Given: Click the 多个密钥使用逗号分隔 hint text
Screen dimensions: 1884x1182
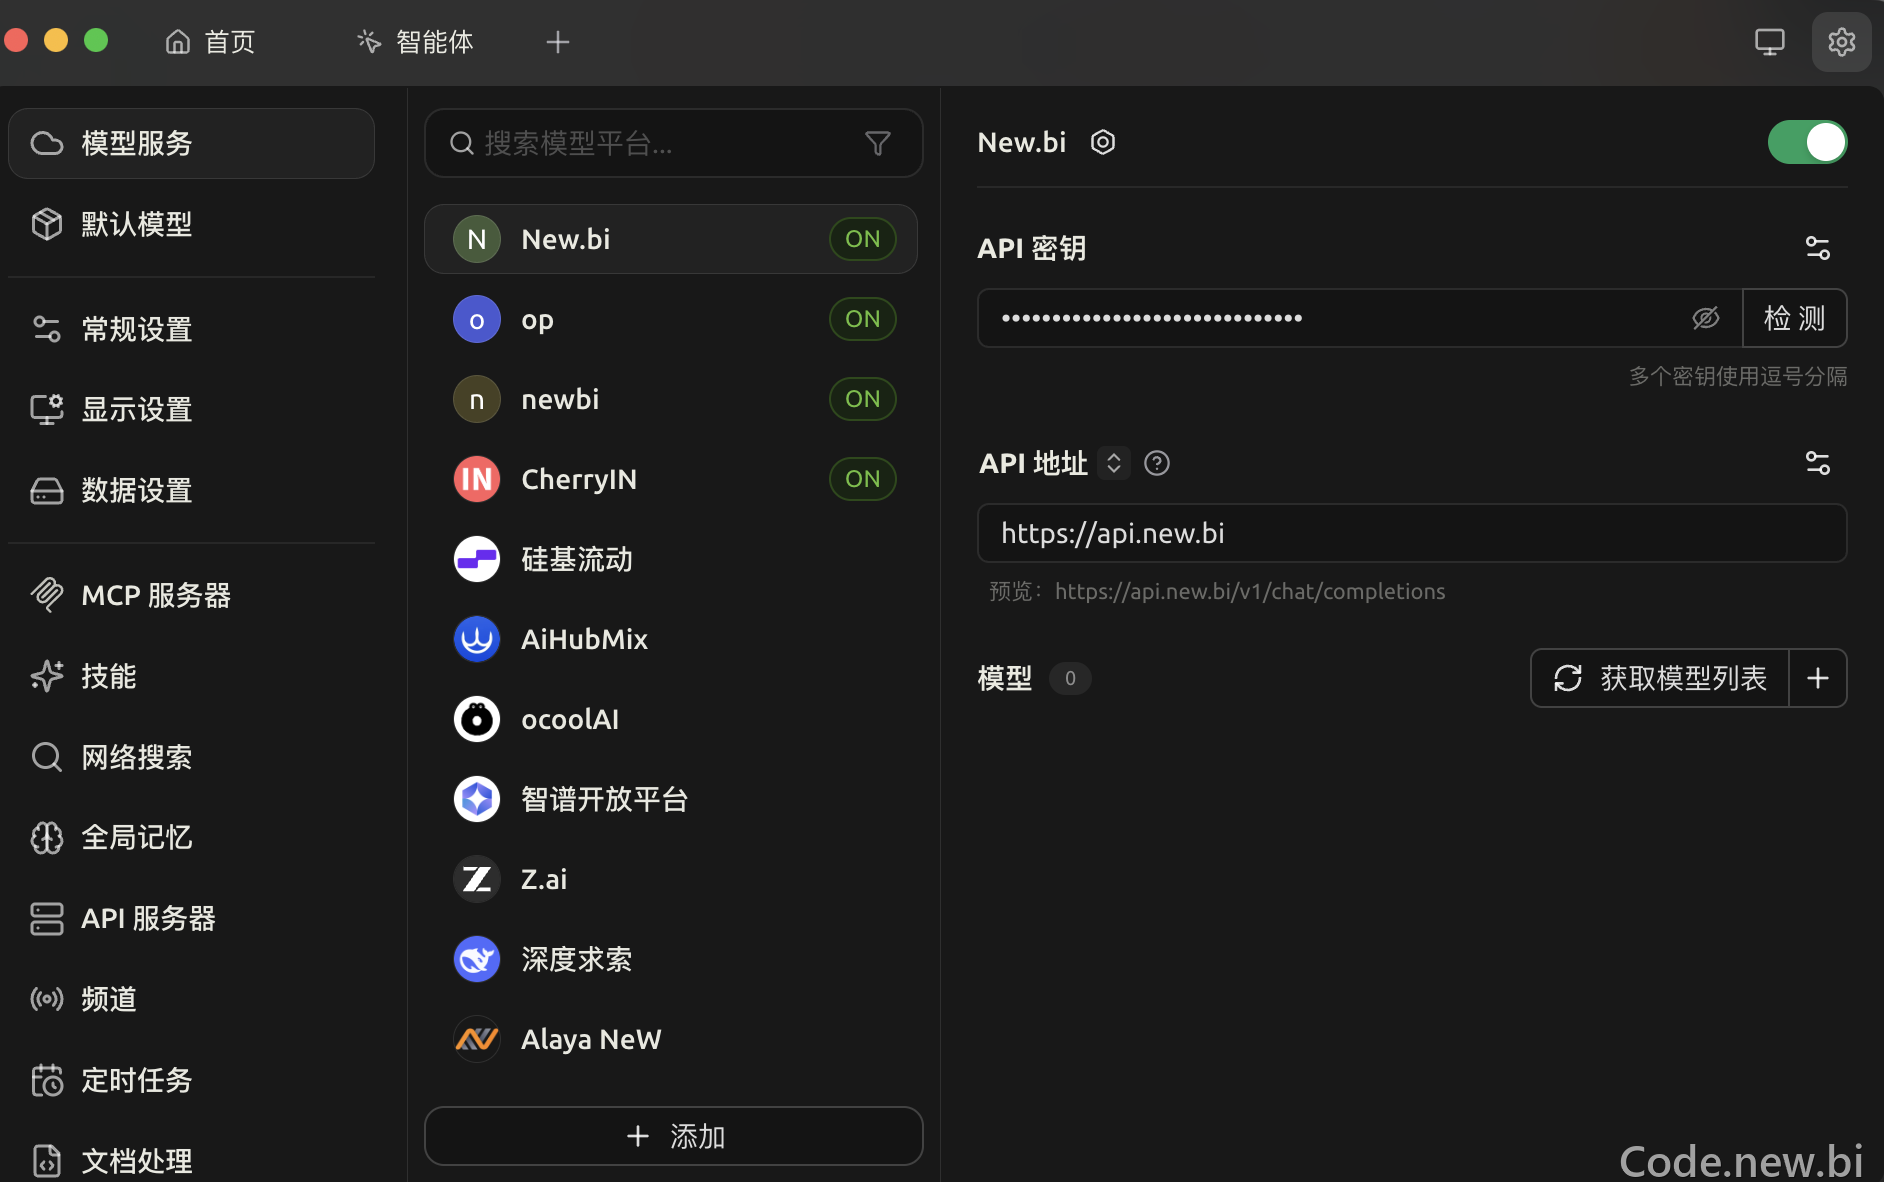Looking at the screenshot, I should coord(1738,376).
